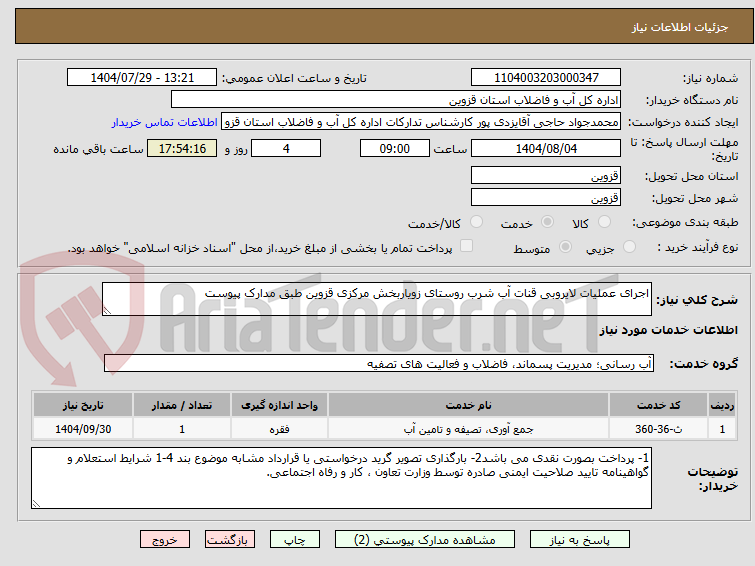The image size is (755, 566).
Task: Open اطلاعات تماس خریدار link
Action: click(165, 122)
